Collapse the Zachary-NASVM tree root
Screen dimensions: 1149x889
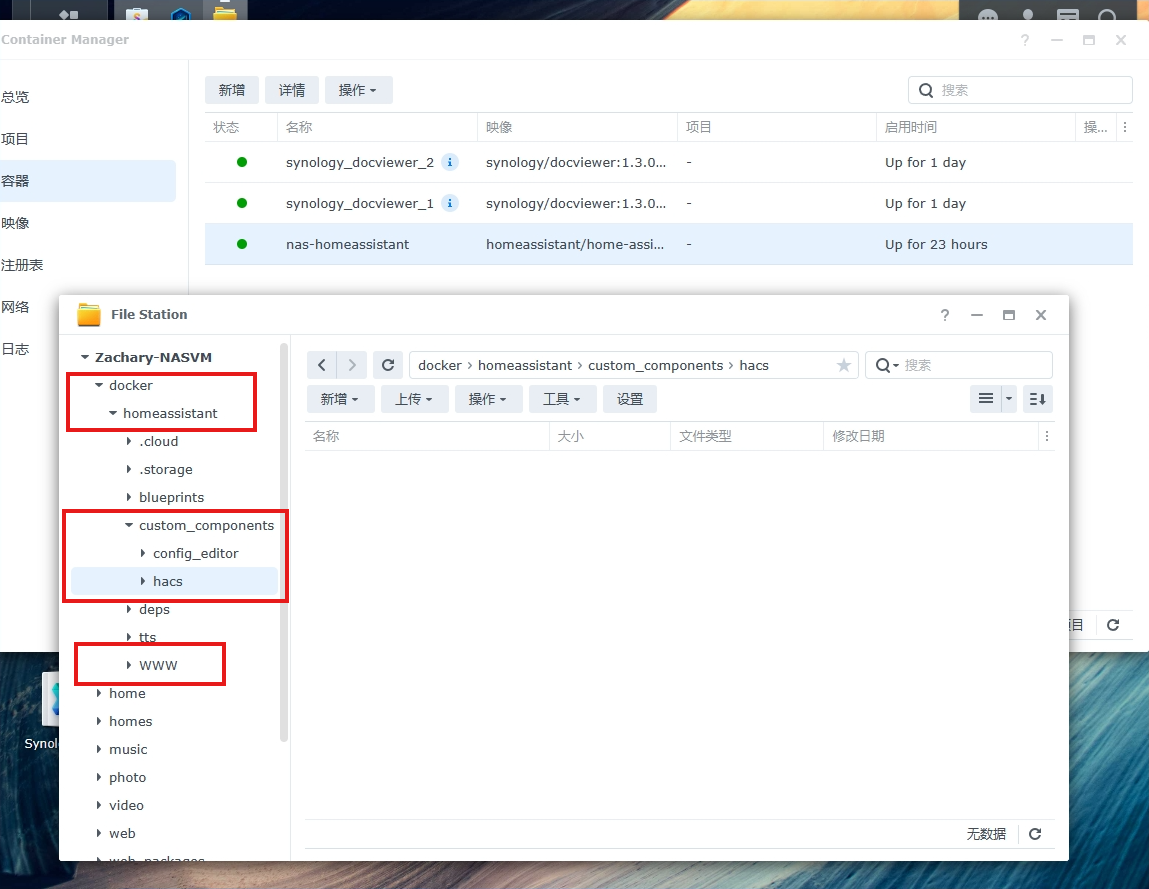(85, 357)
